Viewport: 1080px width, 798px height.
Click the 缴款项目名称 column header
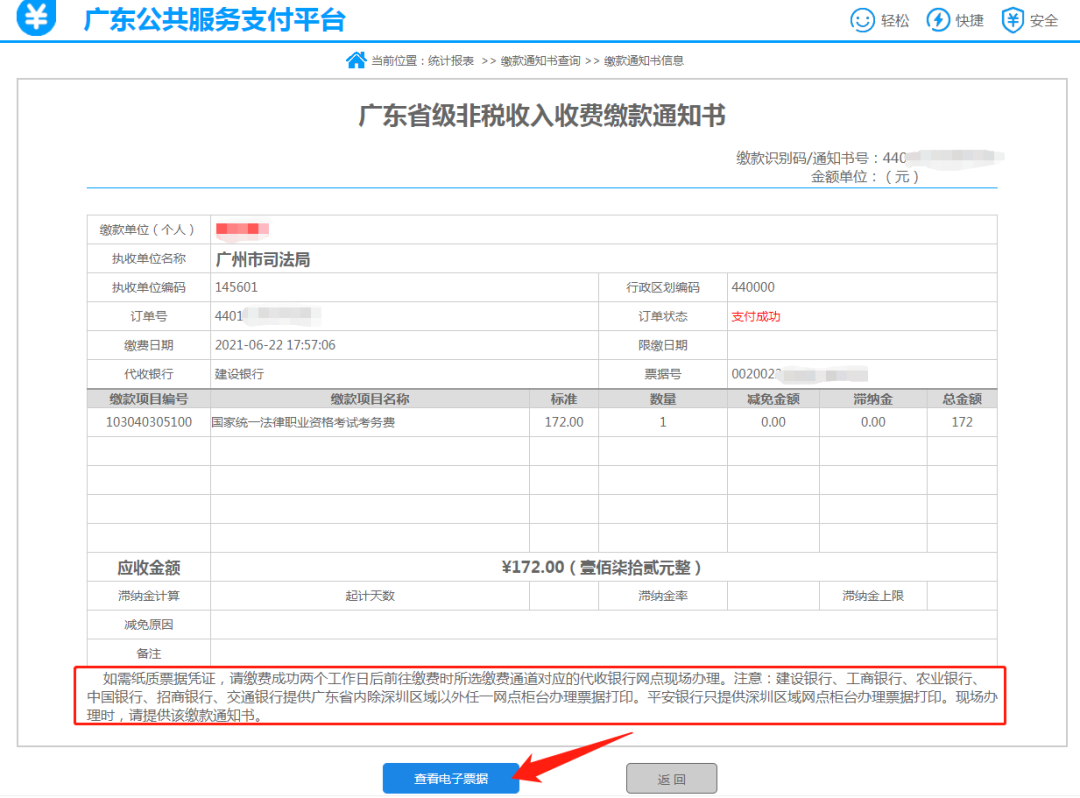pos(370,399)
